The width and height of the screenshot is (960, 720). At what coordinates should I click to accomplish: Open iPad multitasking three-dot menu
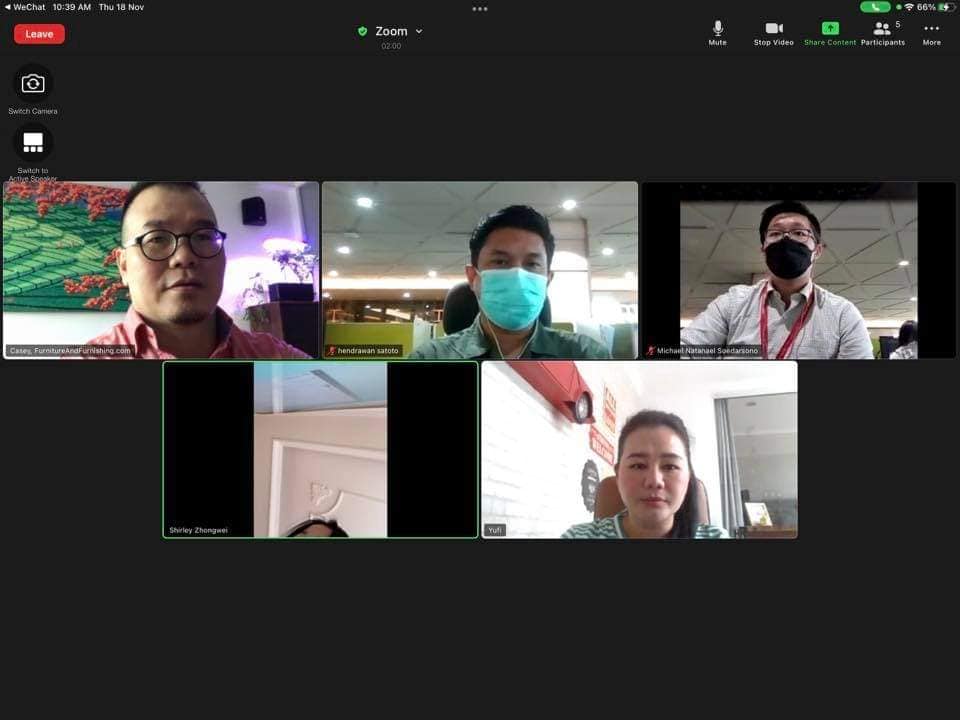[x=480, y=8]
